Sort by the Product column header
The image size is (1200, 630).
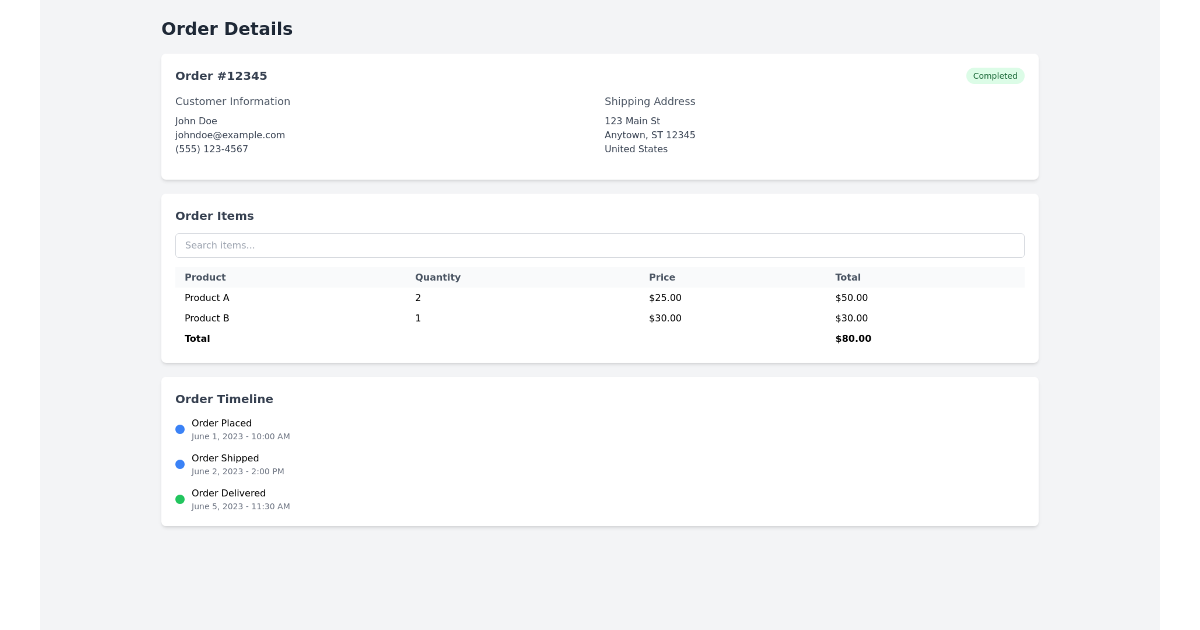(x=205, y=277)
